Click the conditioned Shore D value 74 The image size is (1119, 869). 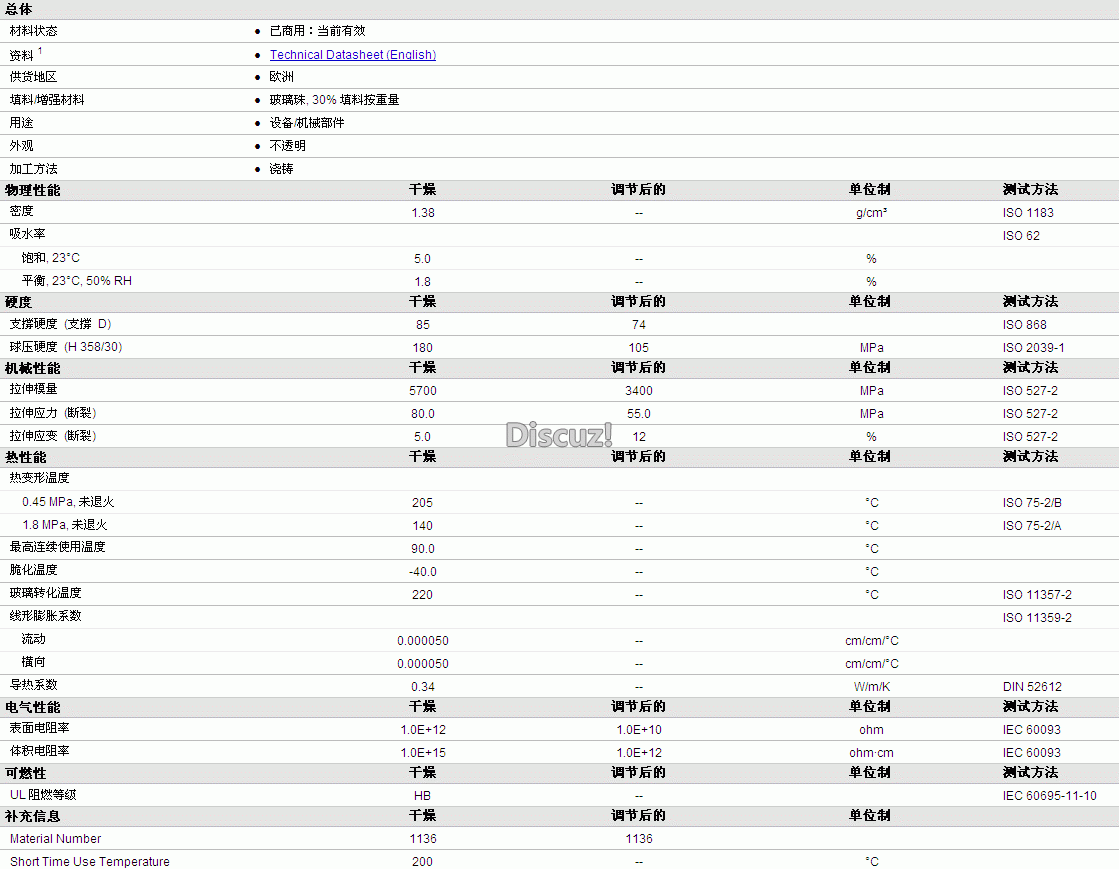click(639, 325)
